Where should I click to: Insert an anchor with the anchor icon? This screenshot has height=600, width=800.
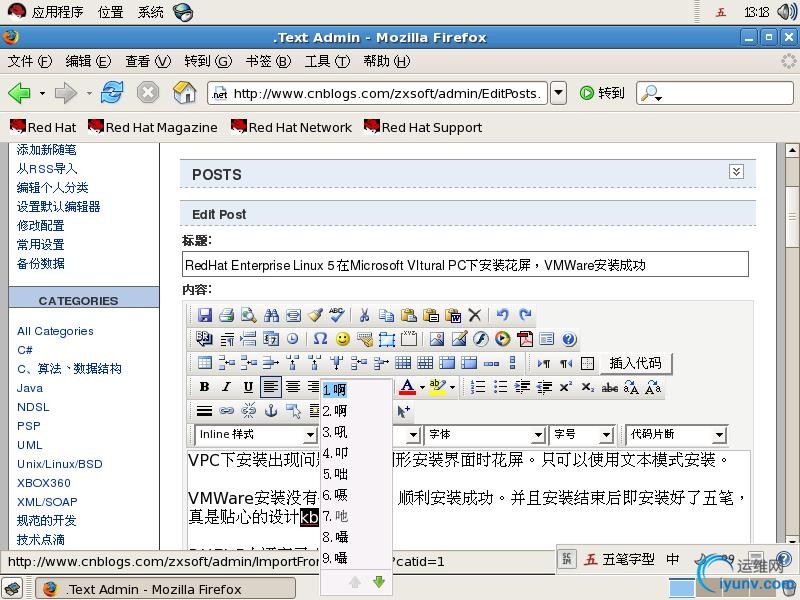click(x=271, y=410)
